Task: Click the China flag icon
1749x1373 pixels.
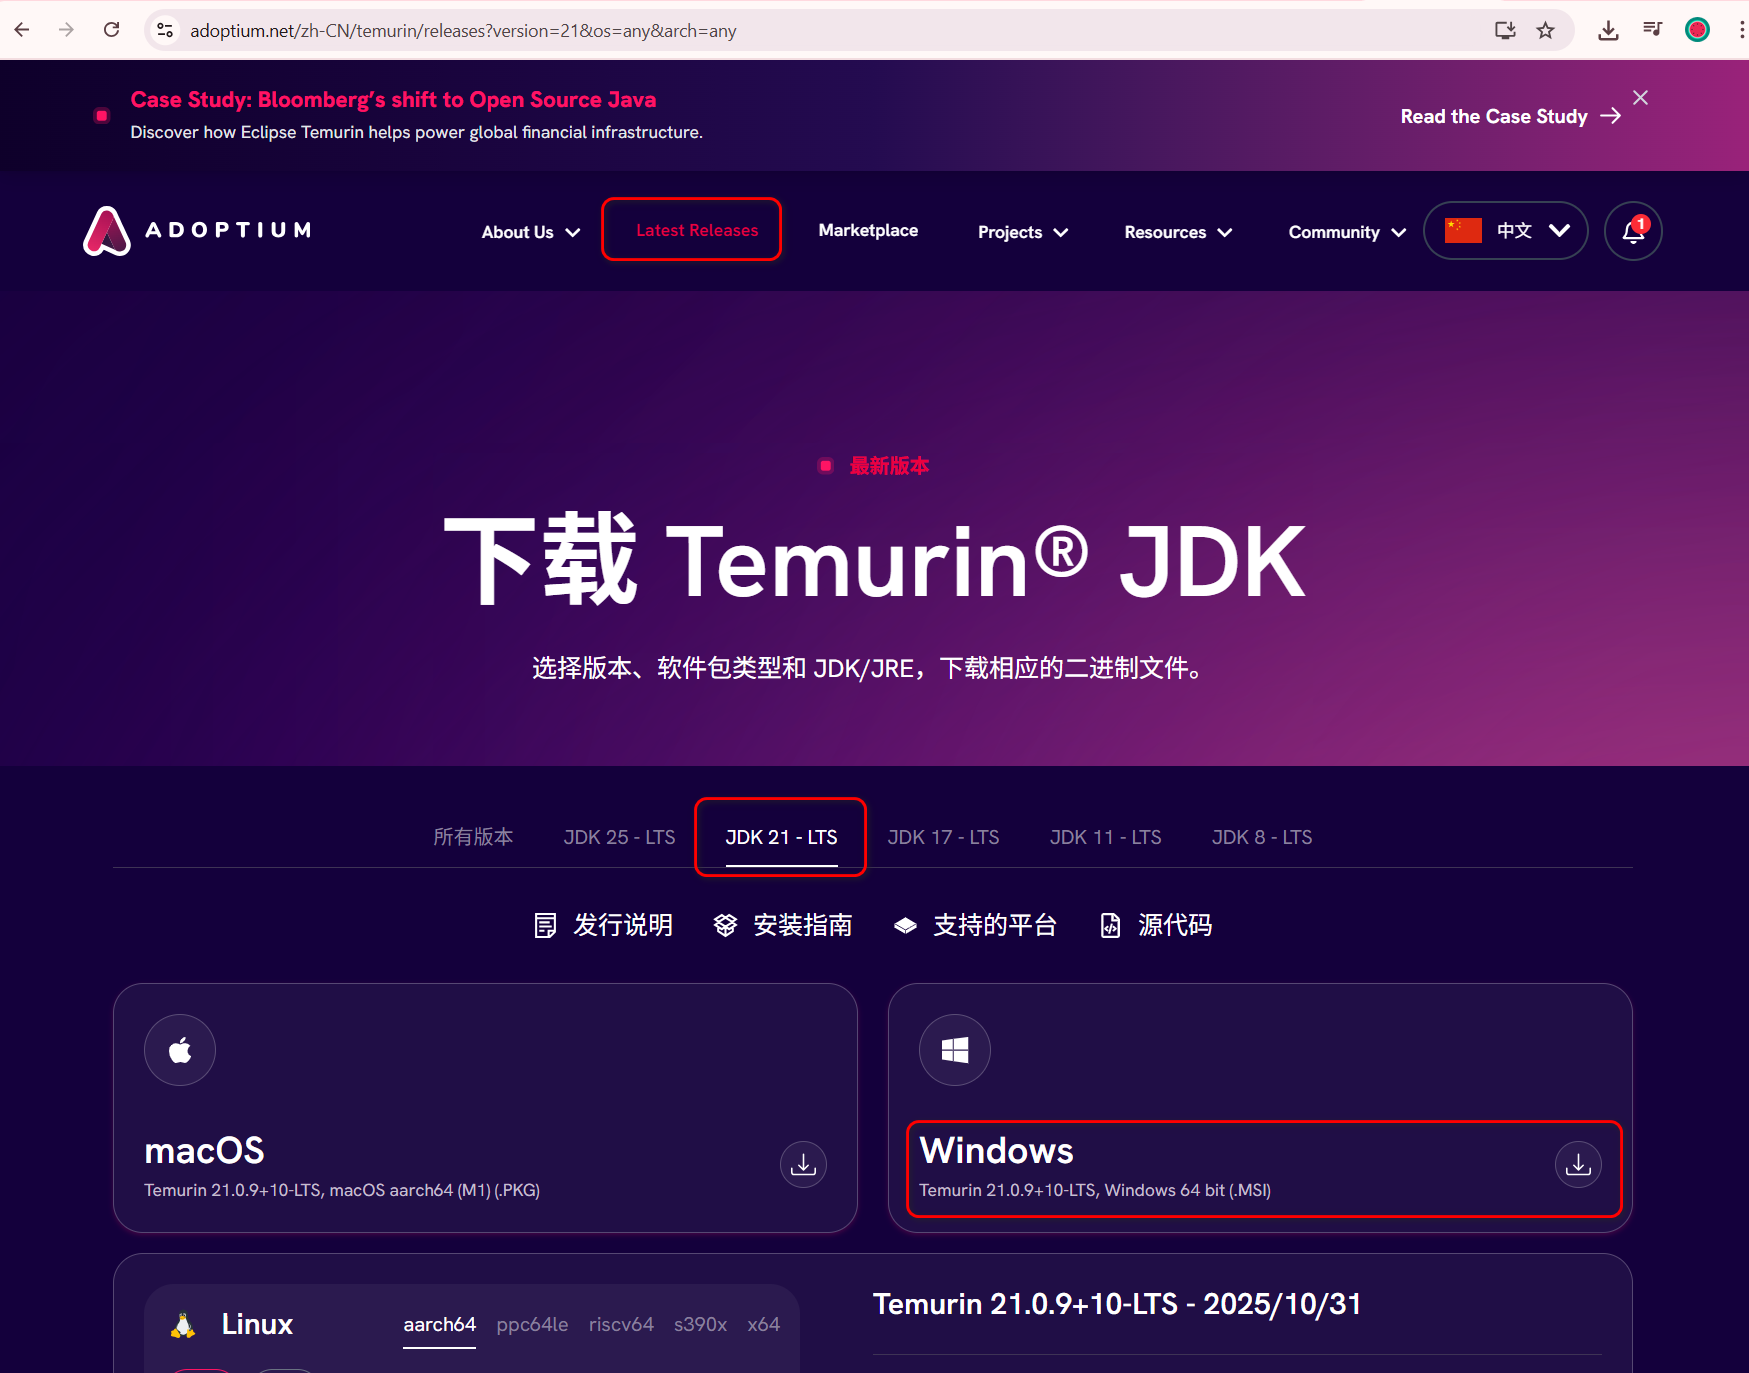Action: (x=1463, y=230)
